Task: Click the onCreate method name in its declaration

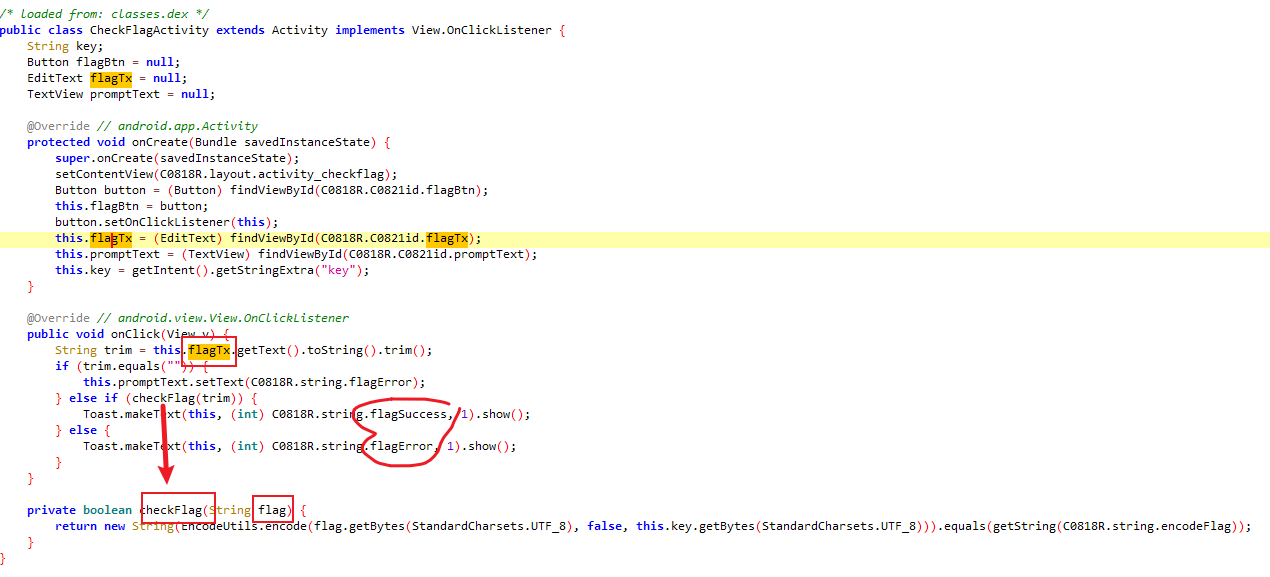Action: point(160,142)
